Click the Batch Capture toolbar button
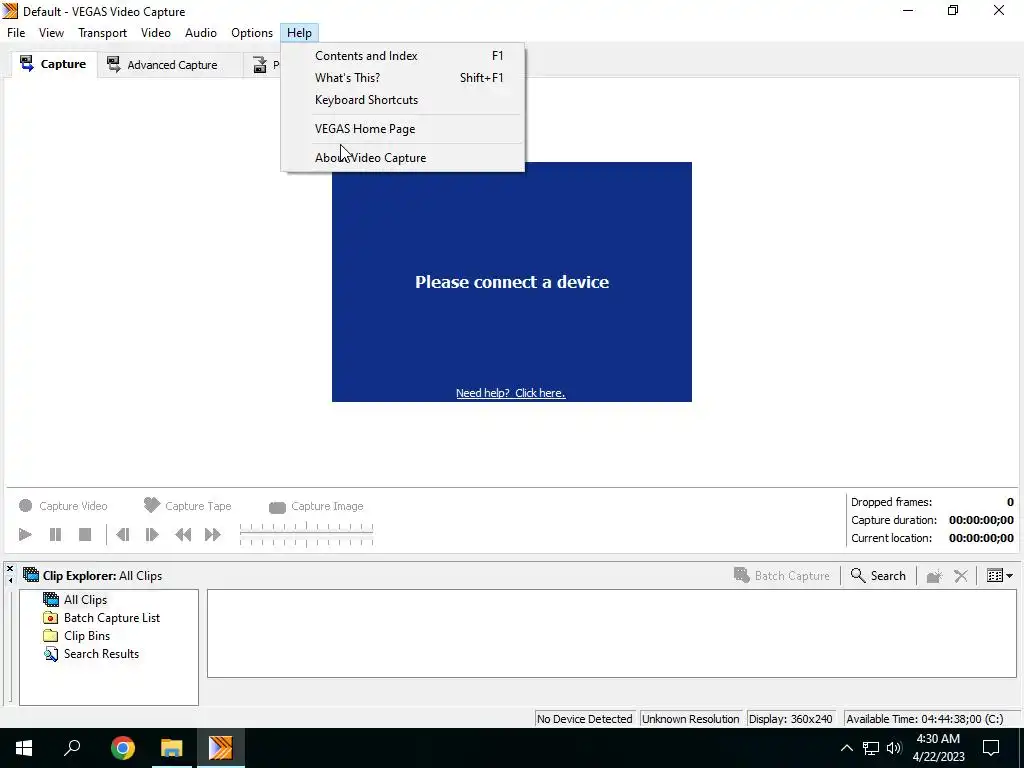This screenshot has height=768, width=1024. tap(782, 575)
